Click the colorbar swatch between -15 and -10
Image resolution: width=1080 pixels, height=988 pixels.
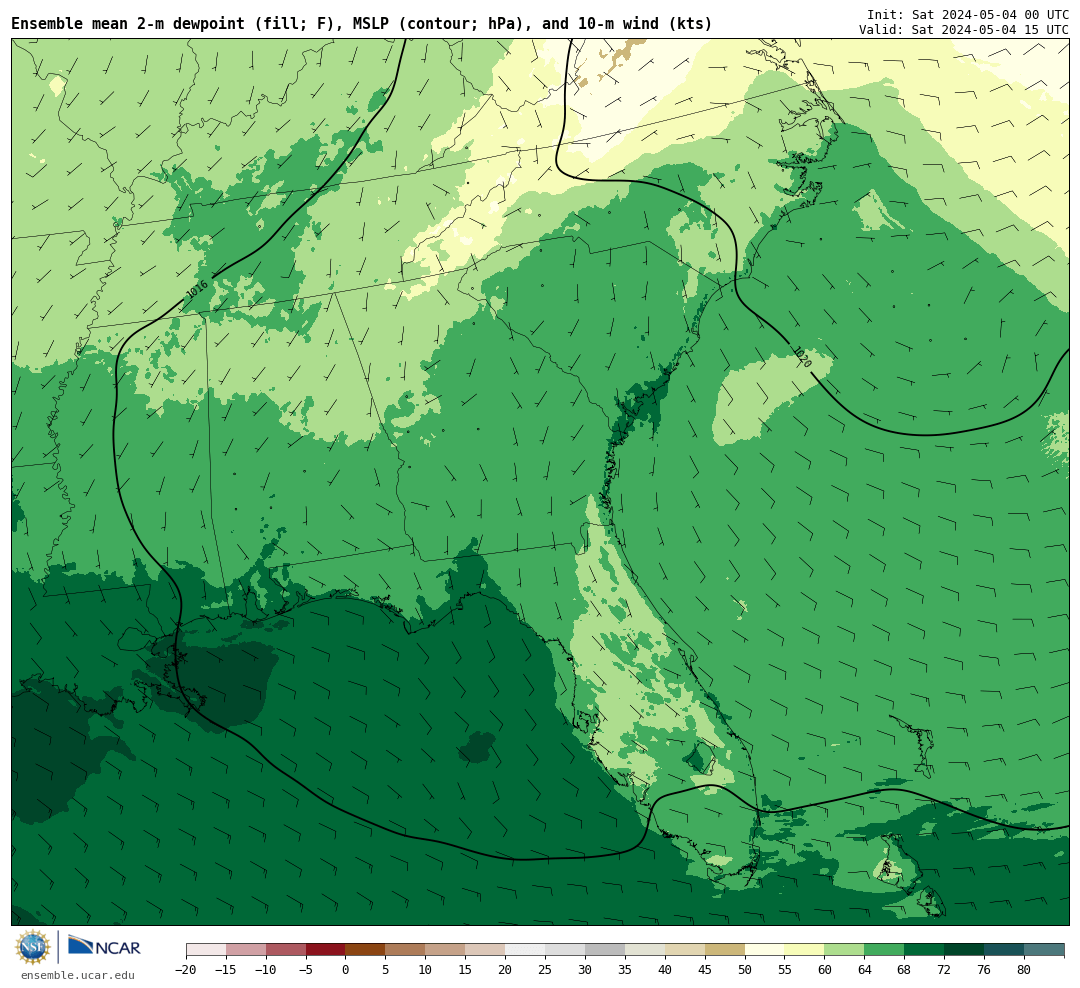pyautogui.click(x=246, y=950)
